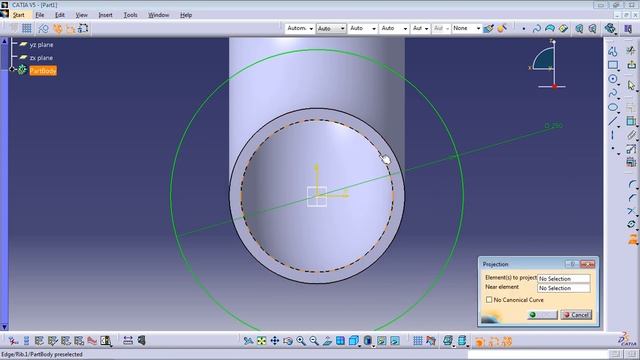Select the Rectangle sketch tool
The width and height of the screenshot is (640, 360).
(613, 65)
